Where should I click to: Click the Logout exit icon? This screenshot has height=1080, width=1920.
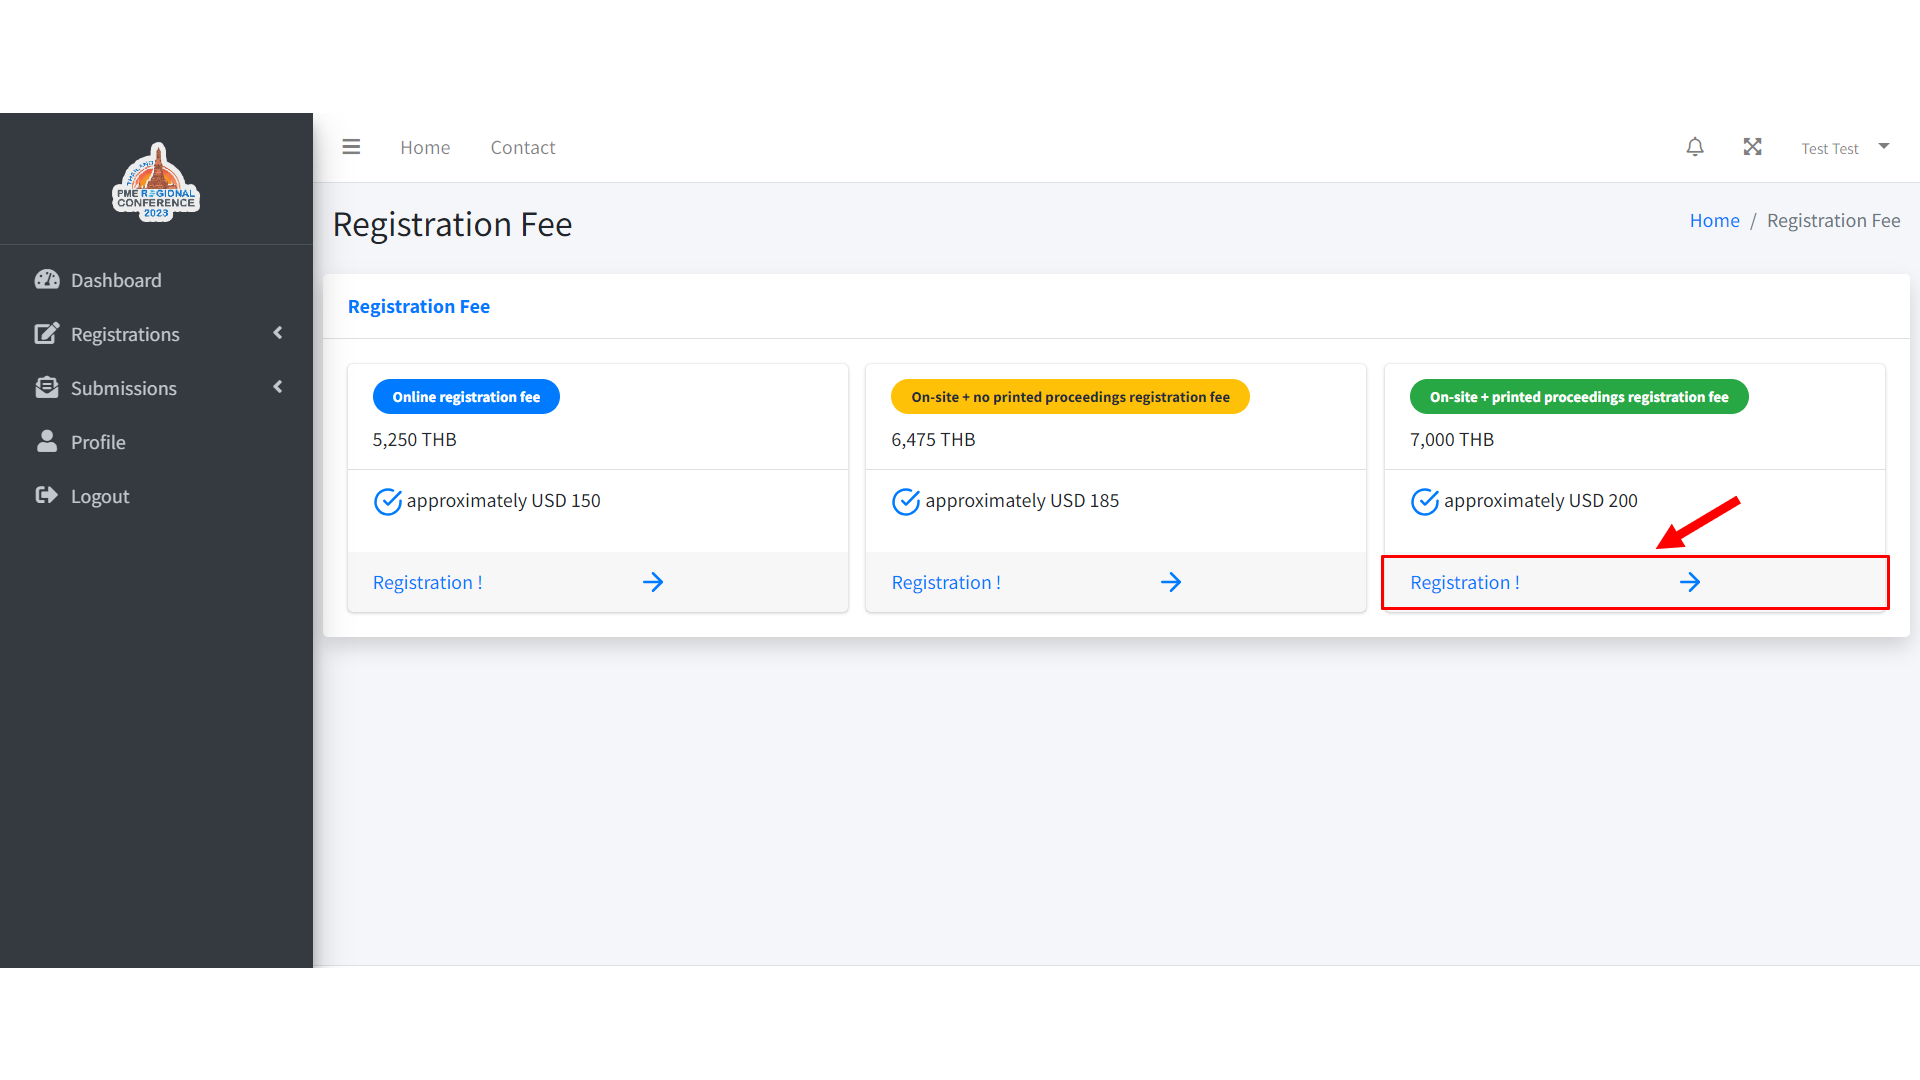click(x=47, y=496)
